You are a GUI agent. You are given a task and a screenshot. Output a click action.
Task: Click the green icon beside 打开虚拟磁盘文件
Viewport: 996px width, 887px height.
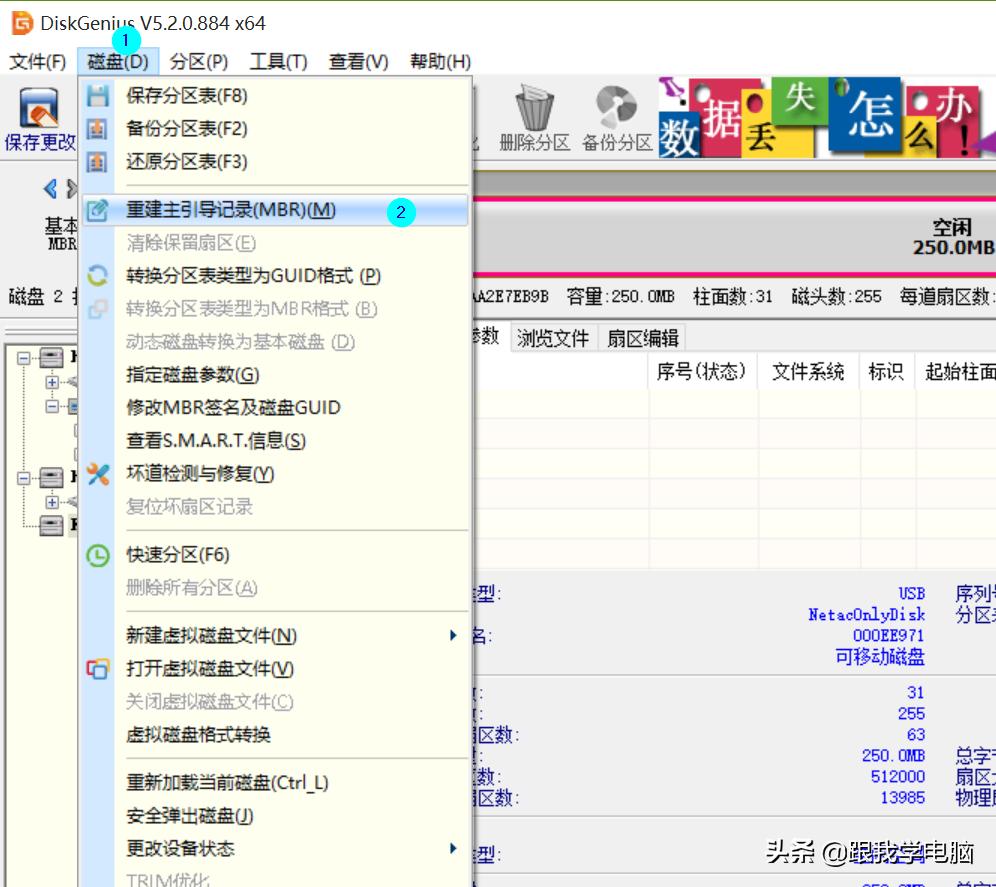pyautogui.click(x=97, y=669)
